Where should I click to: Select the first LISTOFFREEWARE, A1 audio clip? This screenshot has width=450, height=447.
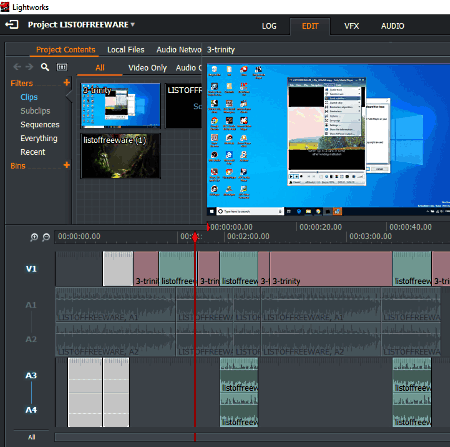click(115, 305)
